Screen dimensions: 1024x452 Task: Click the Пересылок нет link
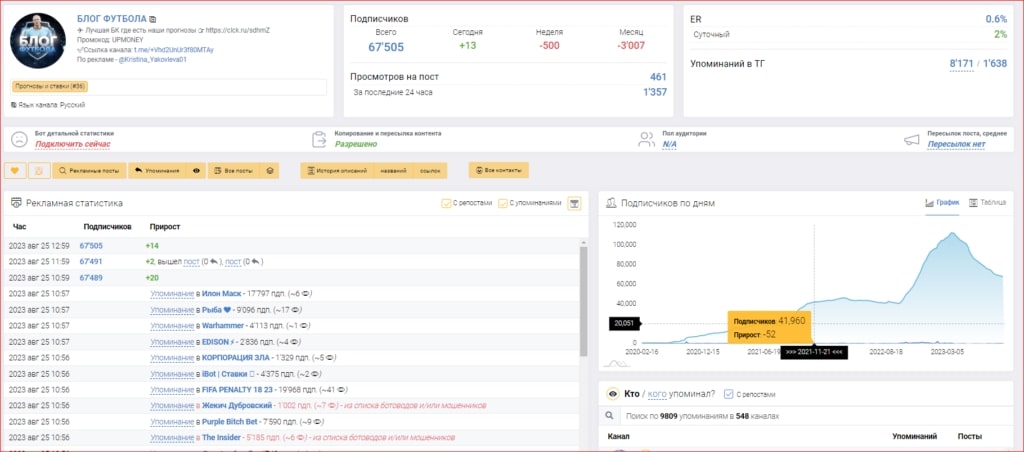[956, 144]
